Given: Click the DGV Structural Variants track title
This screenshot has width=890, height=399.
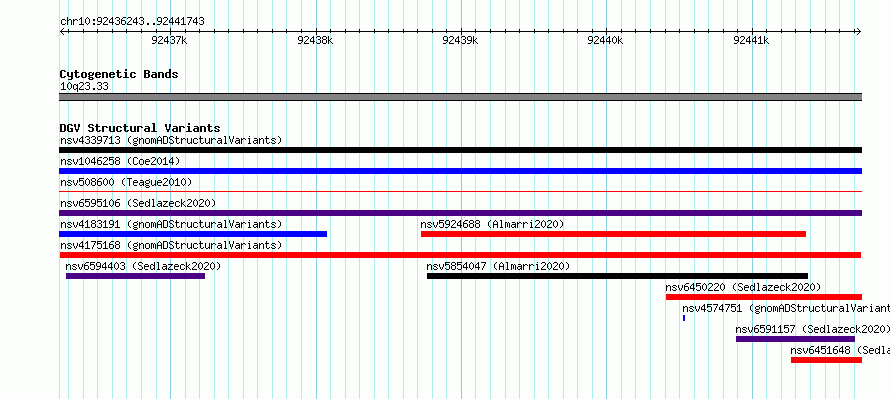Looking at the screenshot, I should pos(140,128).
